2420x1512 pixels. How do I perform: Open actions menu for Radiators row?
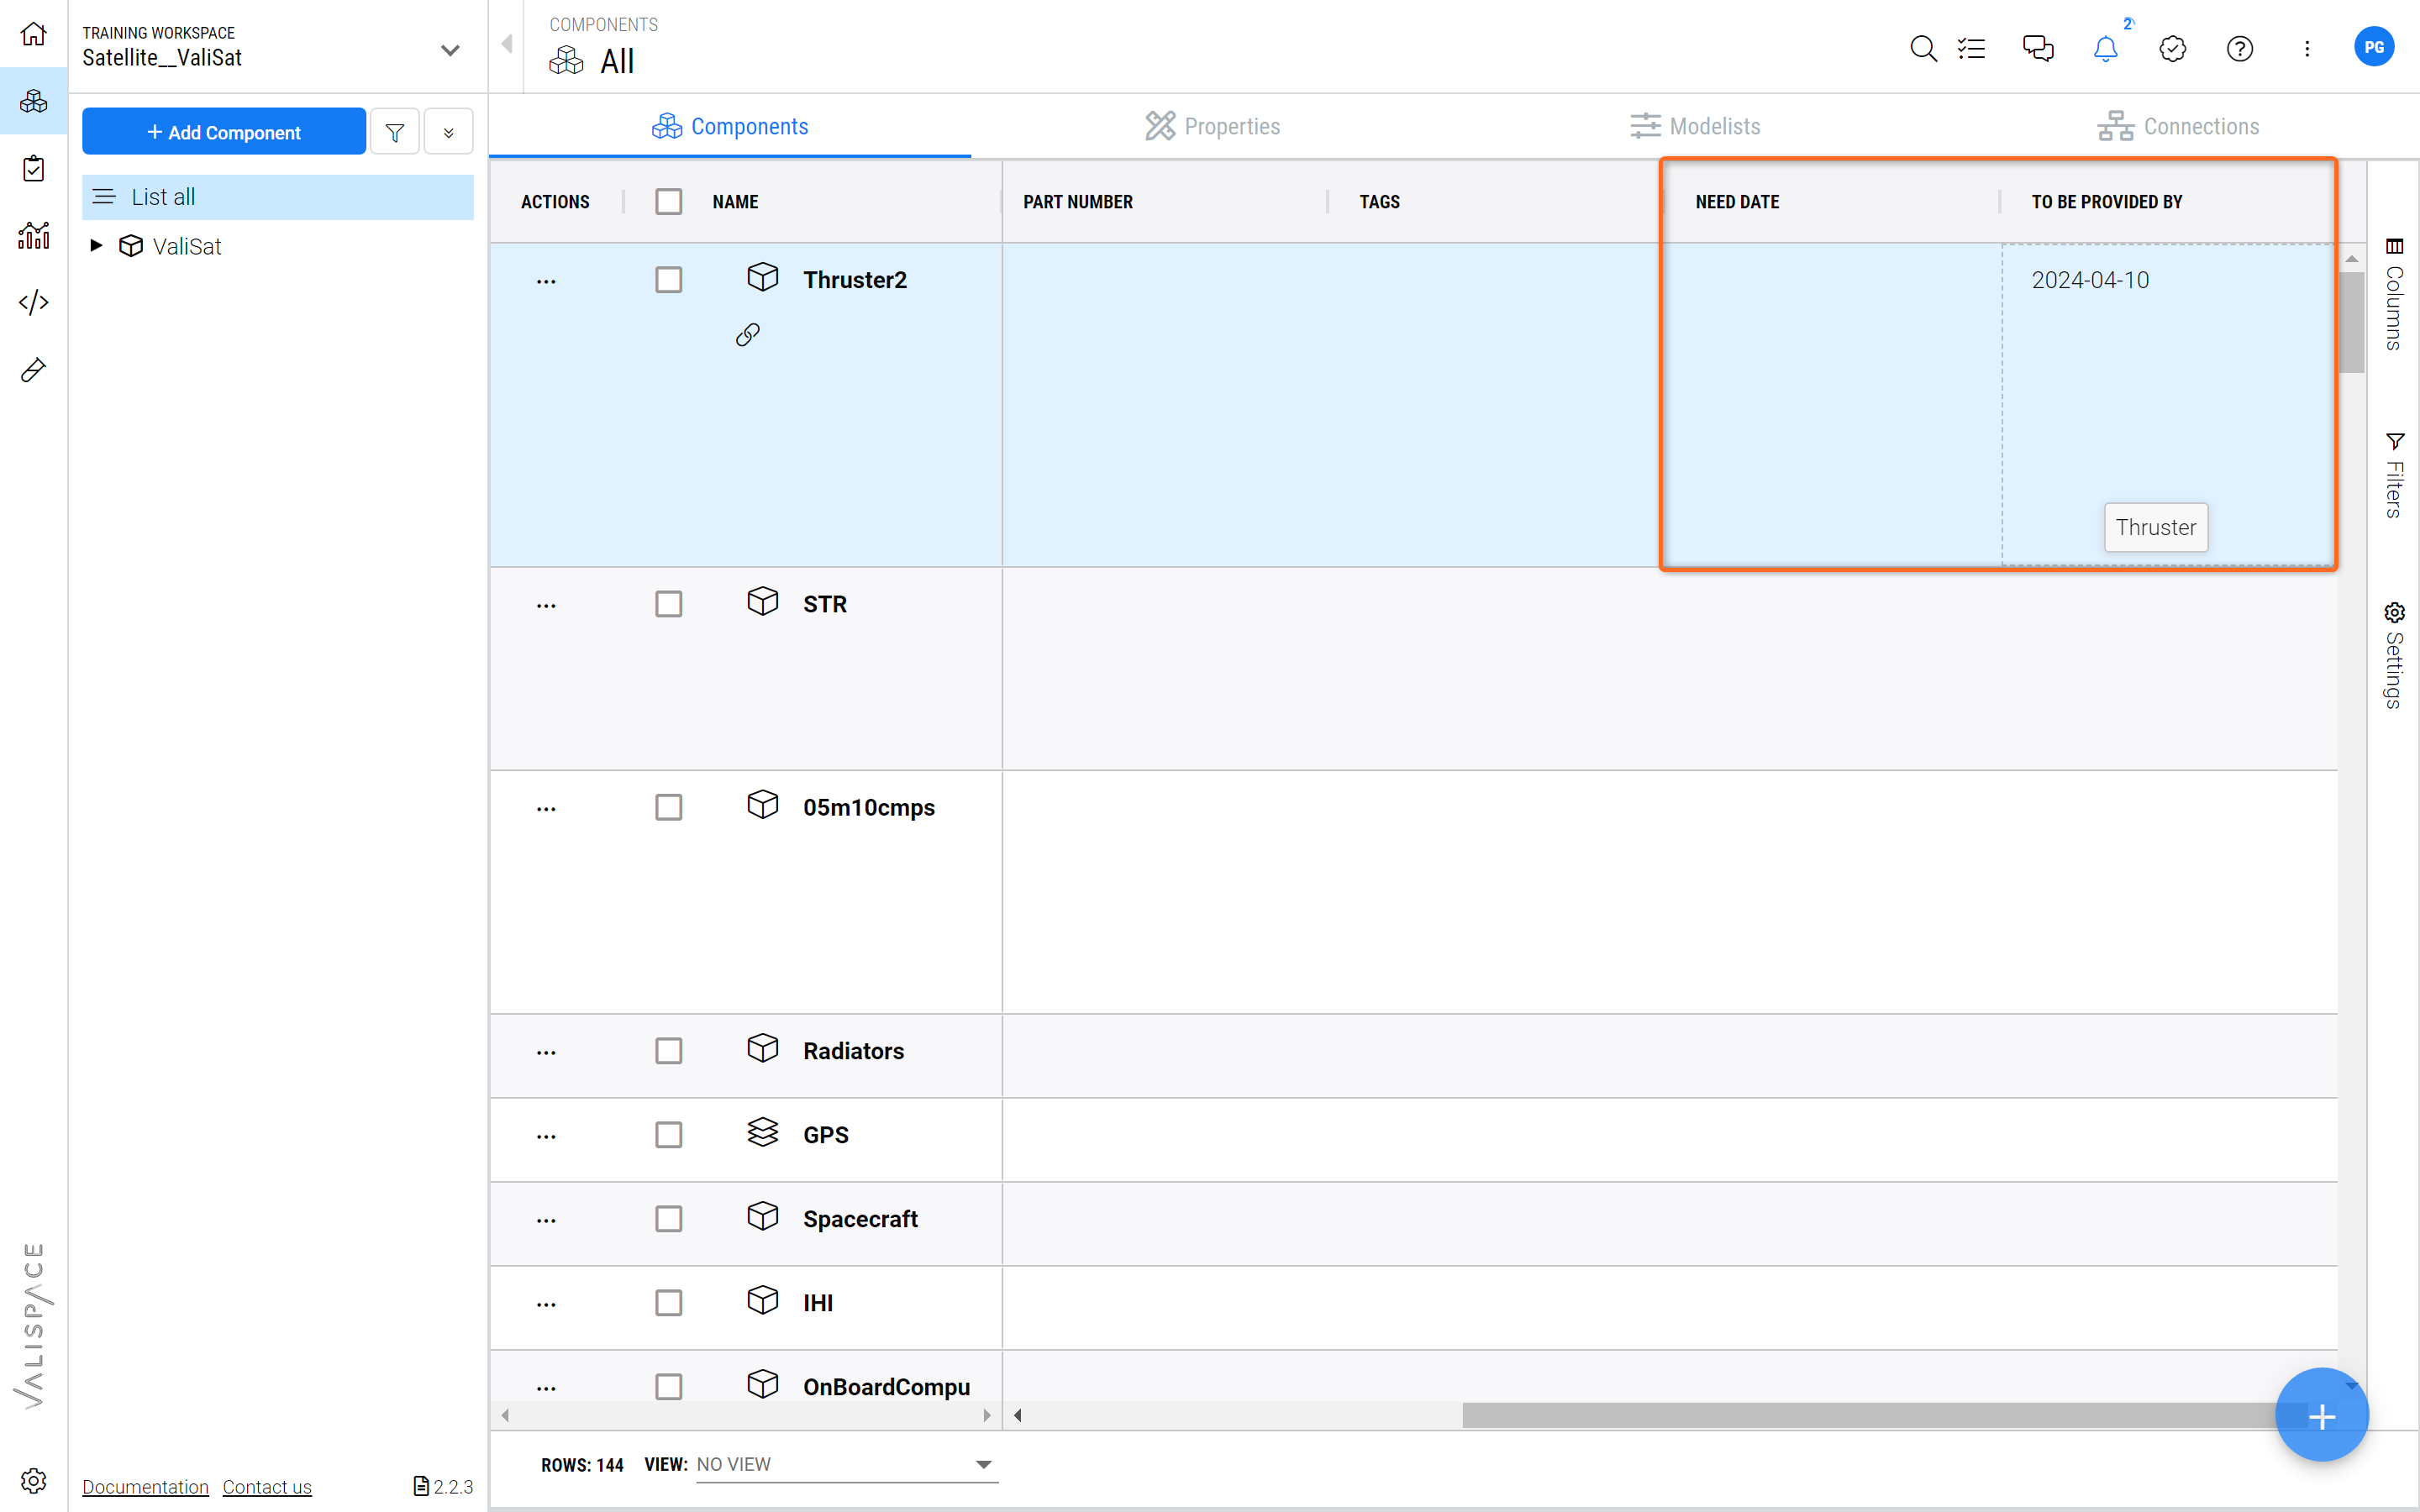pyautogui.click(x=546, y=1052)
